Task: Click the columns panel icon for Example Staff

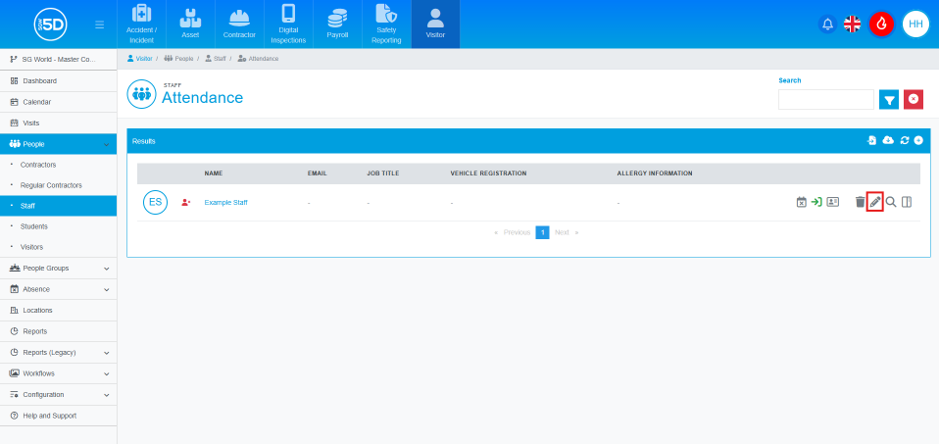Action: pos(907,203)
